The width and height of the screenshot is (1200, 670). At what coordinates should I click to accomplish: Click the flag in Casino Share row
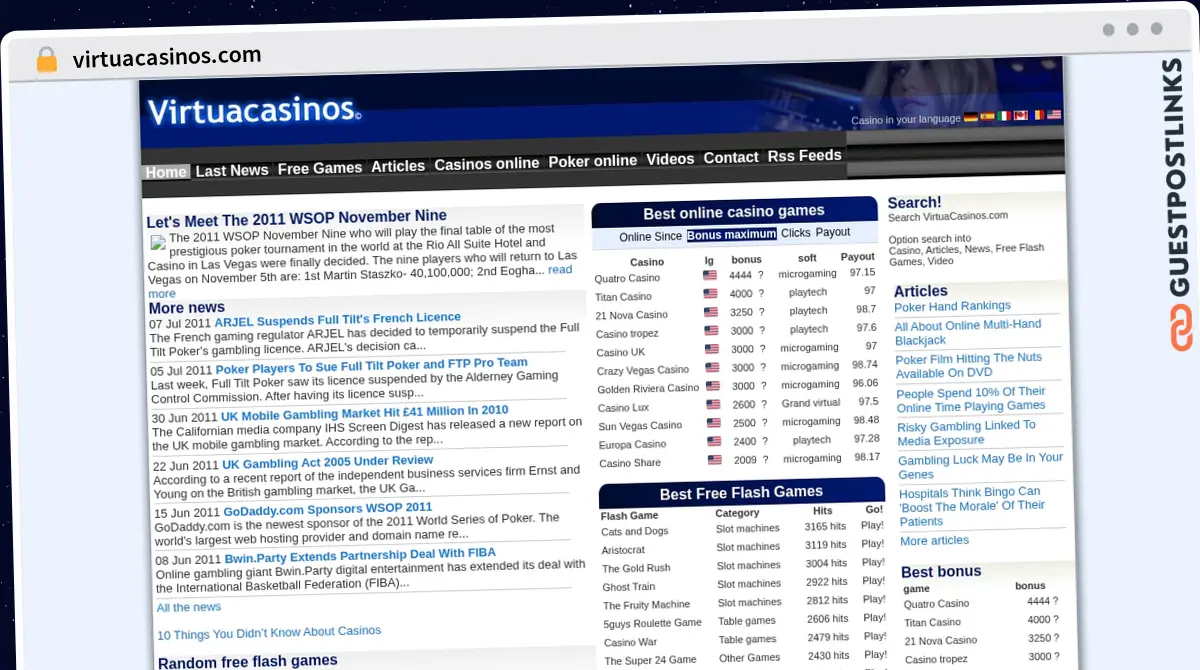point(715,460)
